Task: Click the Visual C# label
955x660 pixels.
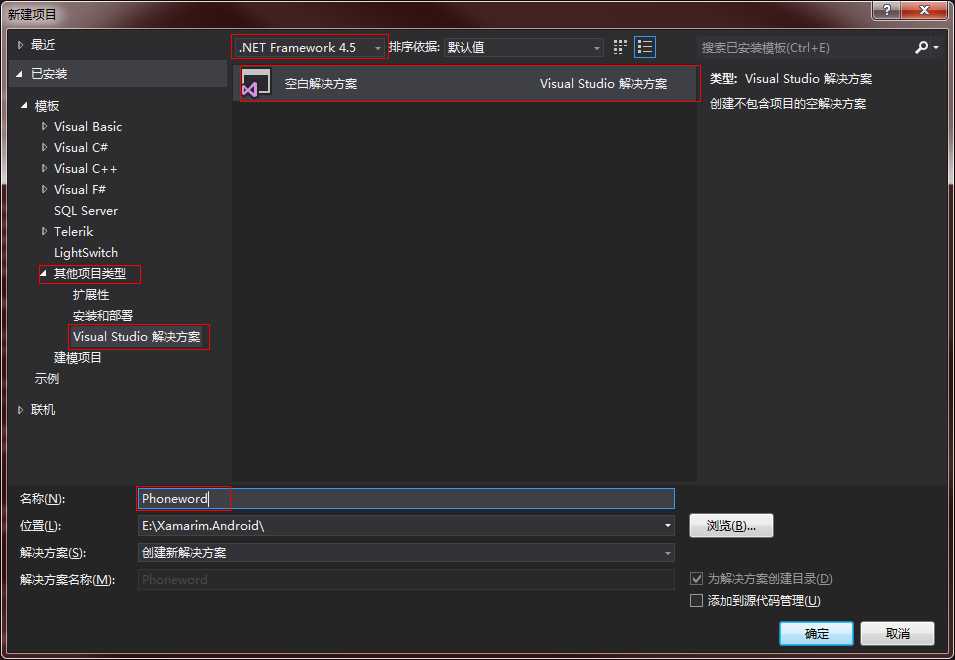Action: click(x=81, y=147)
